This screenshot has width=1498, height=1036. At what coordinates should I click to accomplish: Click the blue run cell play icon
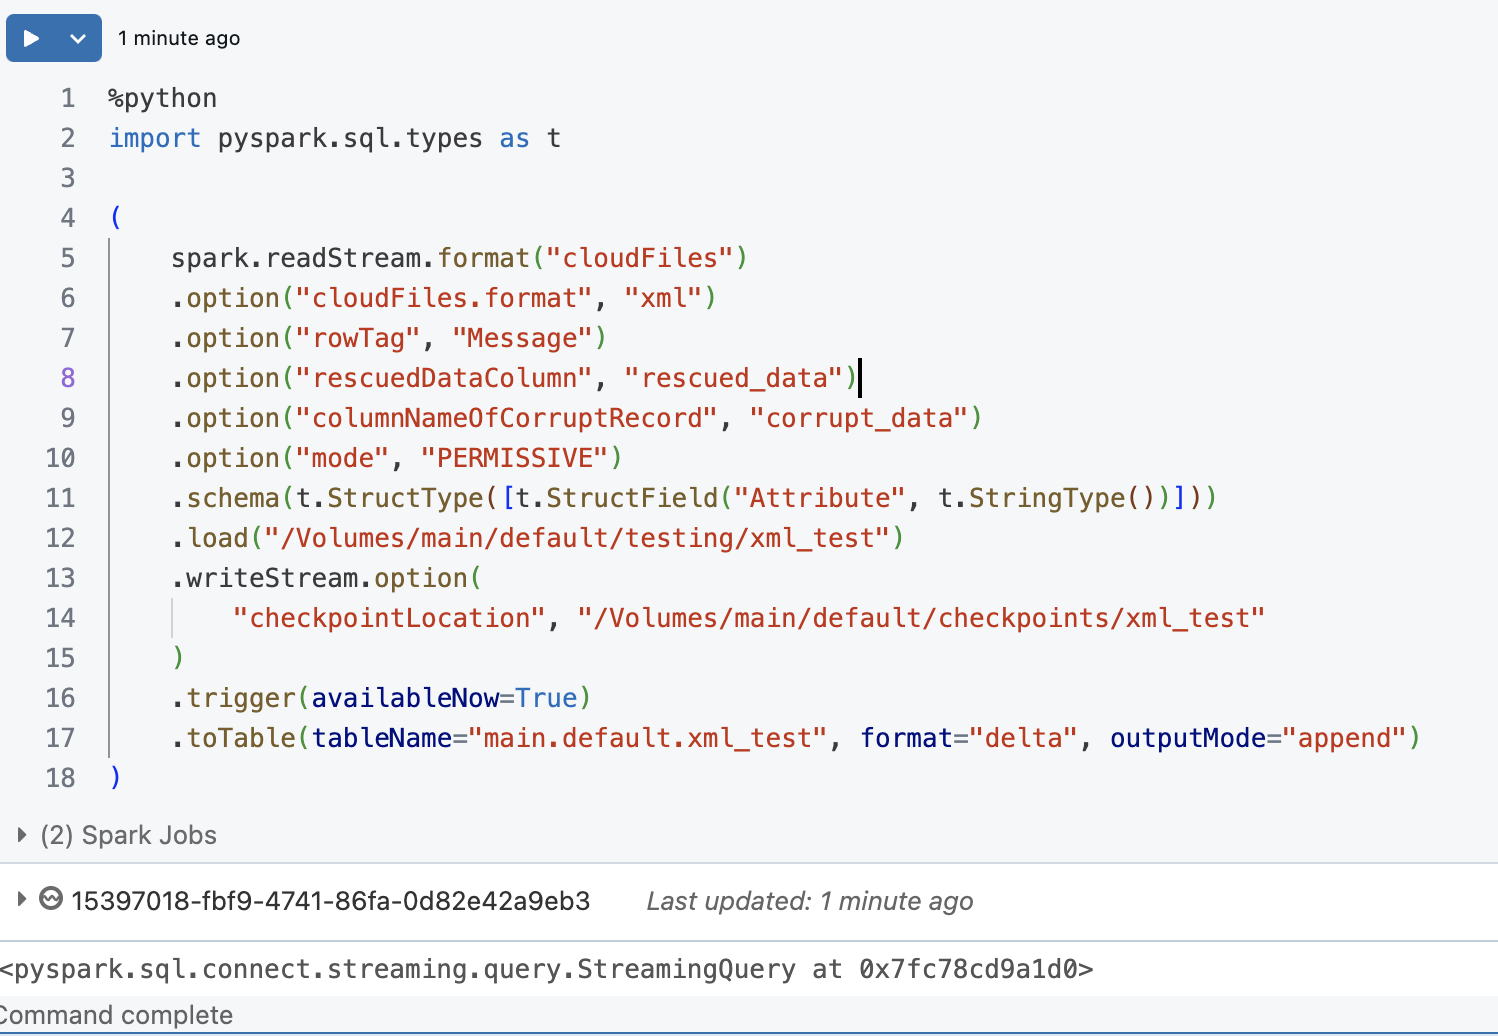31,37
